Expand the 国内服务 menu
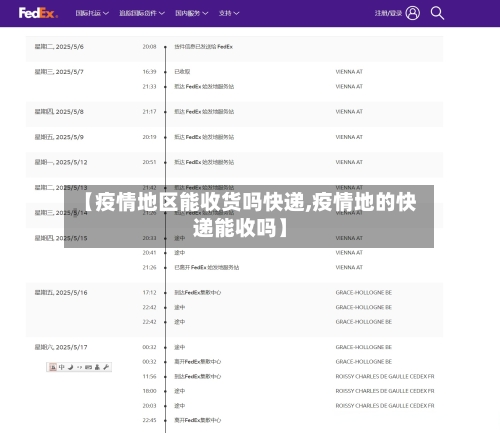The image size is (500, 433). click(192, 13)
